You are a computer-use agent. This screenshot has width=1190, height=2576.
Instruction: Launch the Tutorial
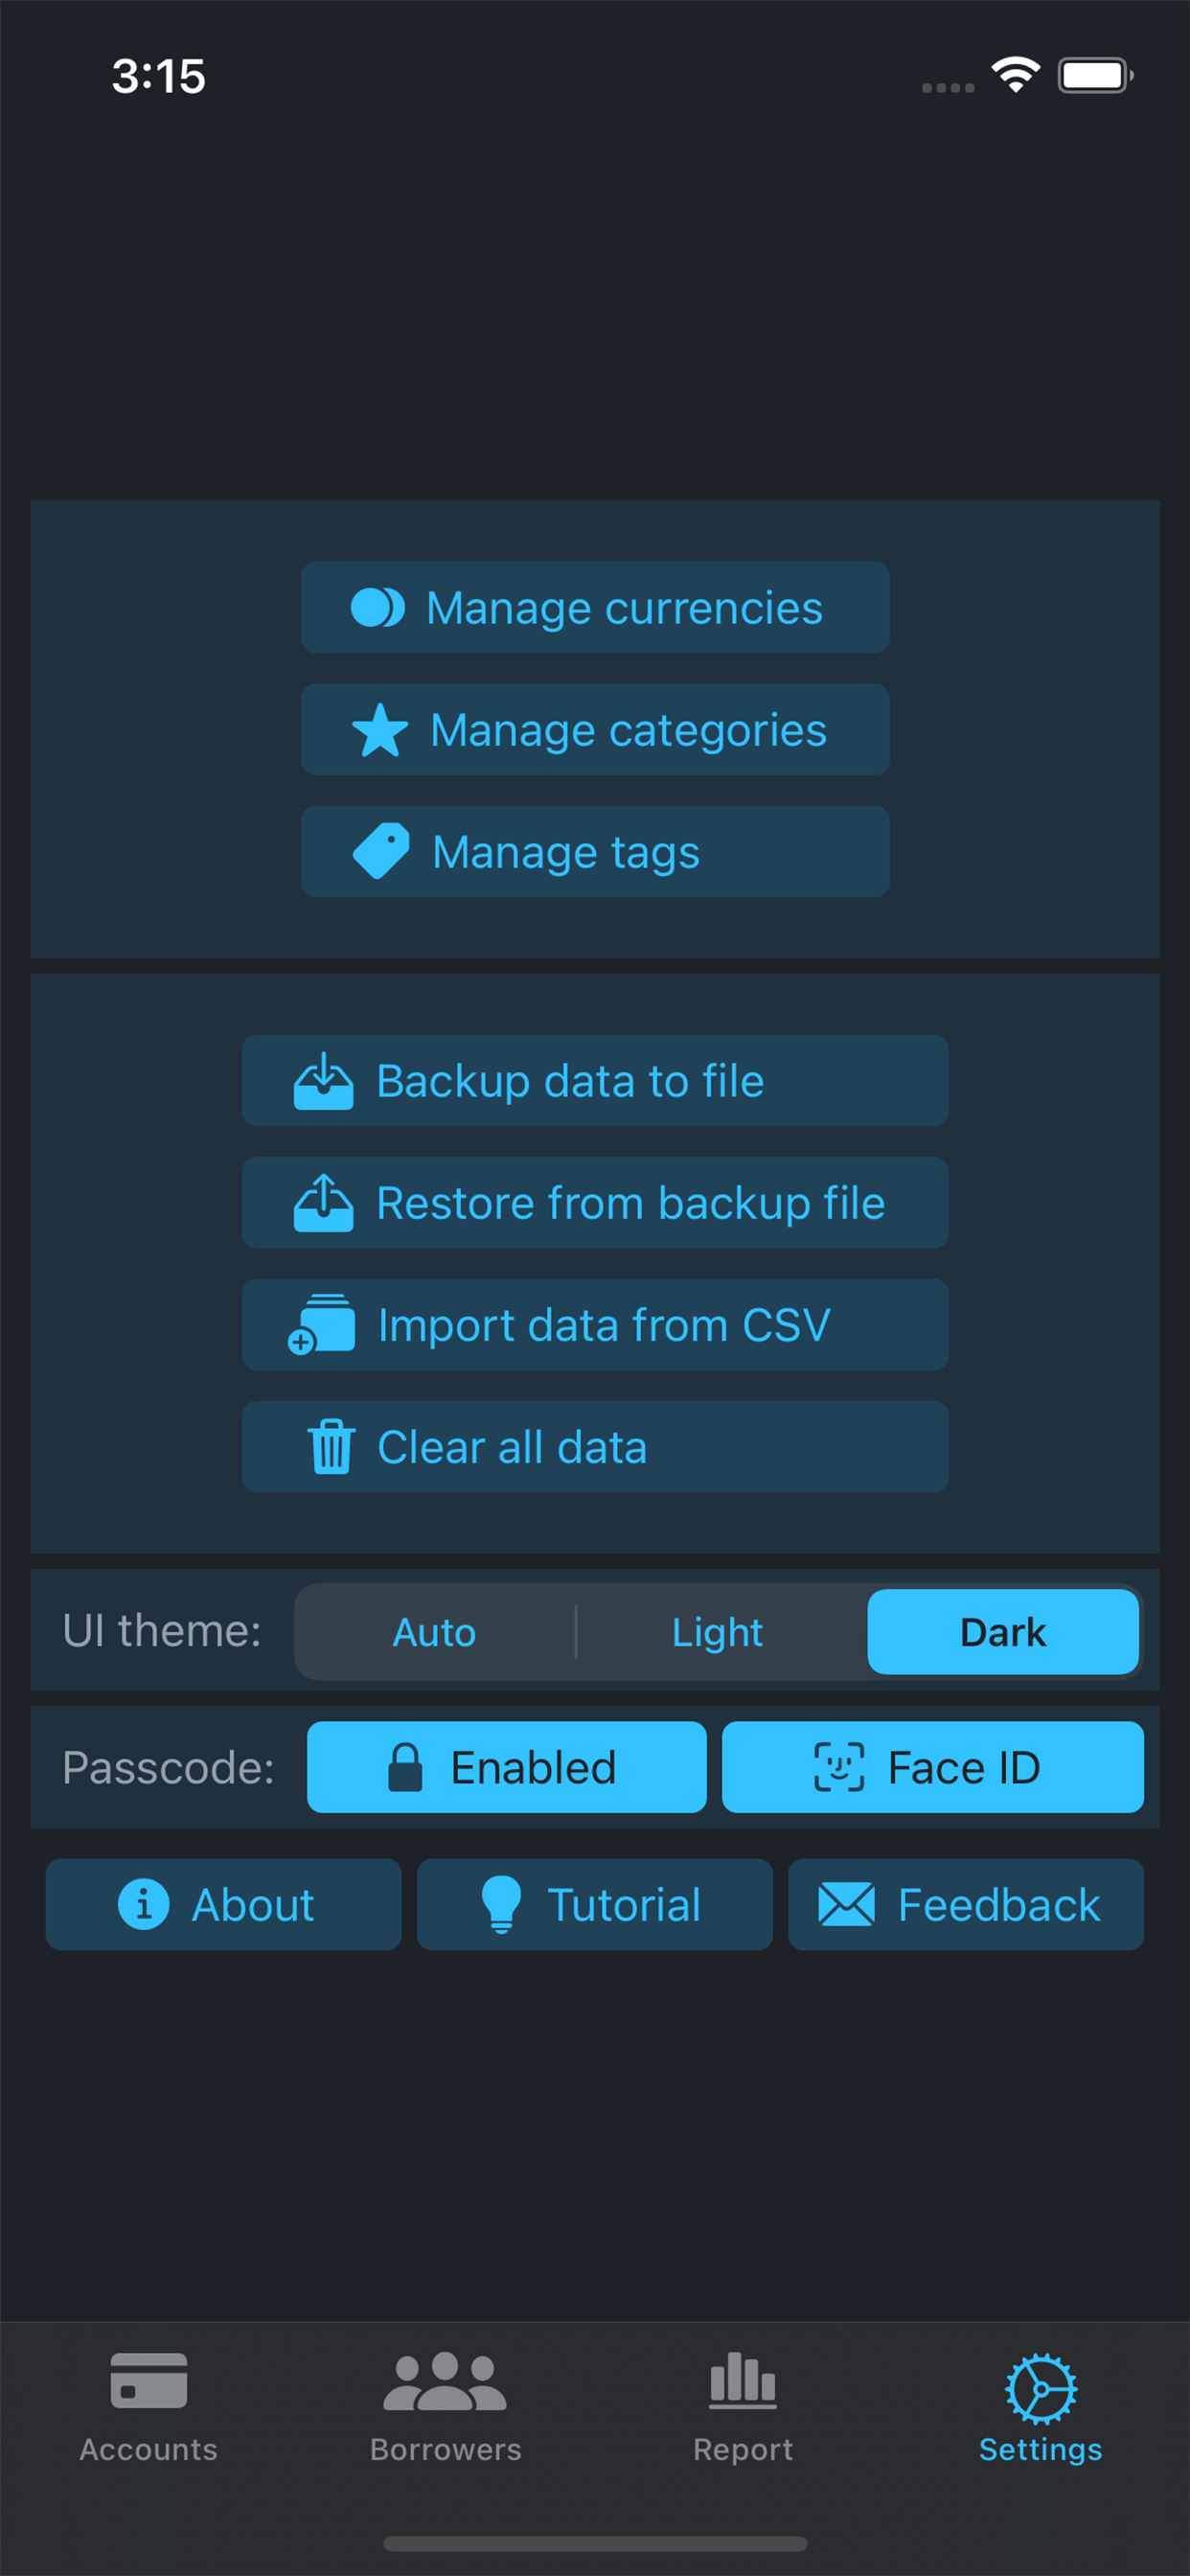tap(594, 1905)
